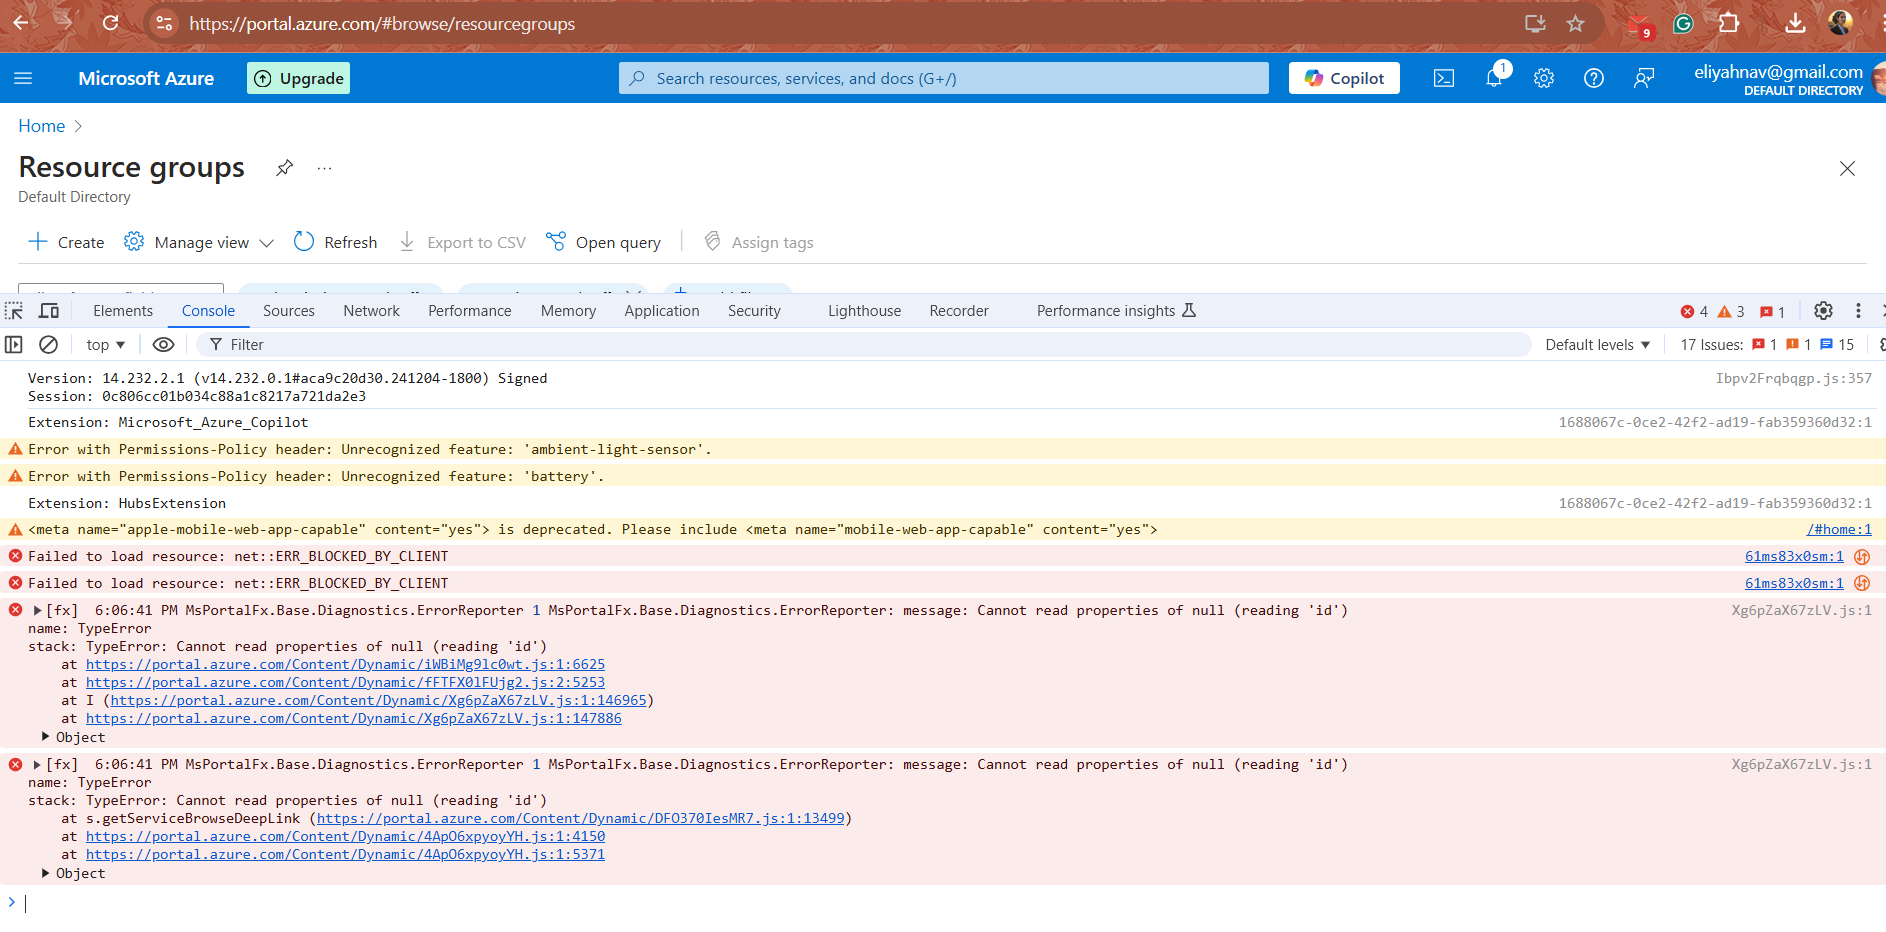Open the browser profile avatar
Image resolution: width=1886 pixels, height=932 pixels.
[x=1840, y=22]
